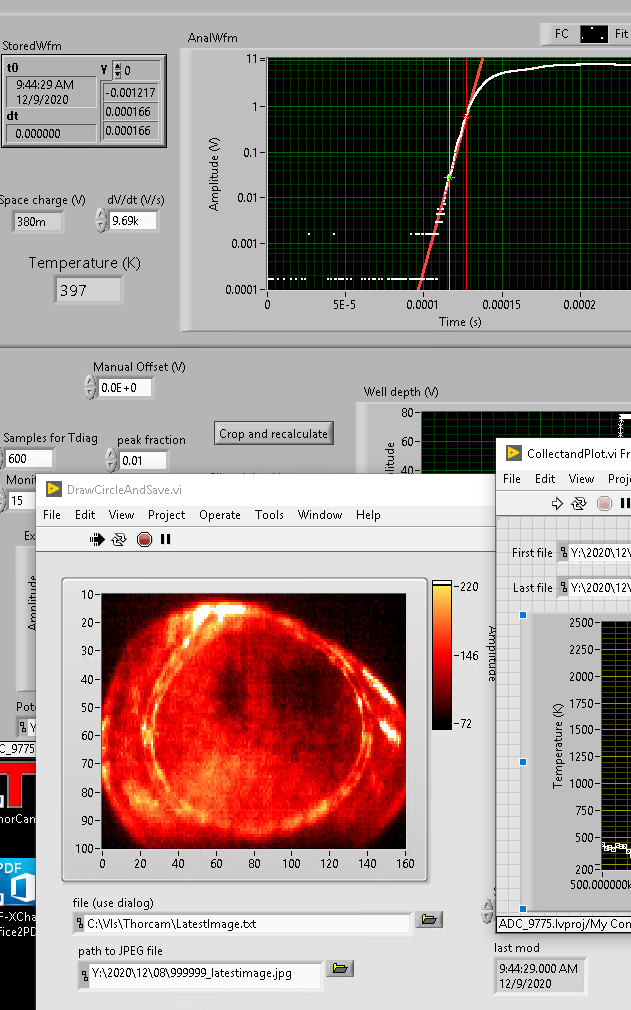Select FC plot legend toggle

tap(594, 34)
